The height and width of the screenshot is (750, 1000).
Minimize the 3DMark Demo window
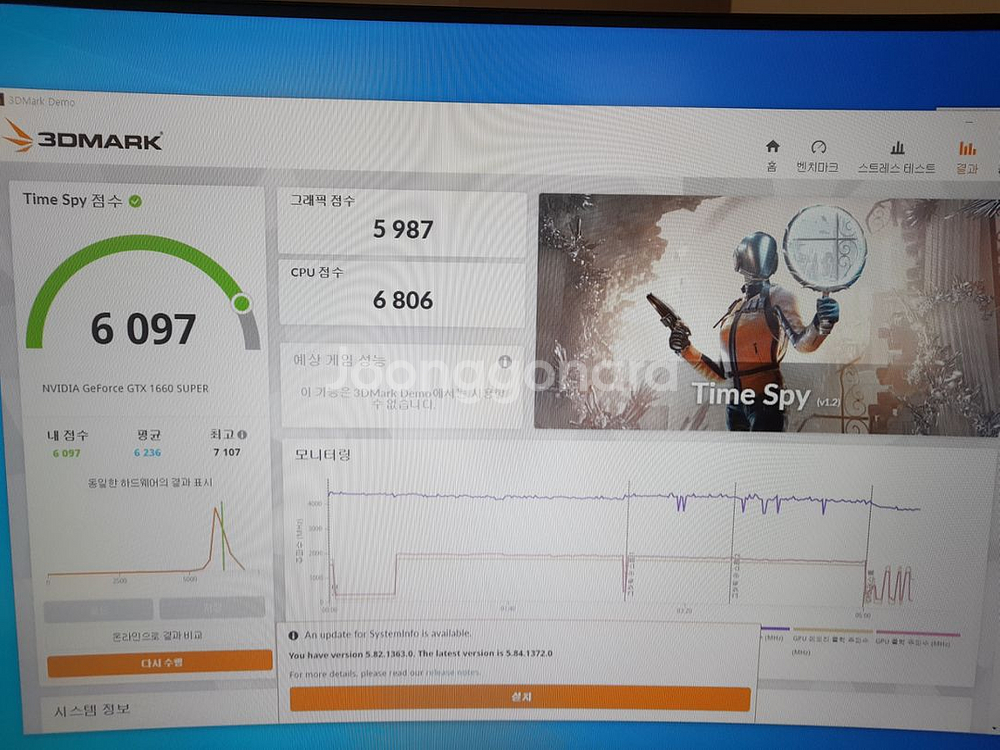click(969, 121)
